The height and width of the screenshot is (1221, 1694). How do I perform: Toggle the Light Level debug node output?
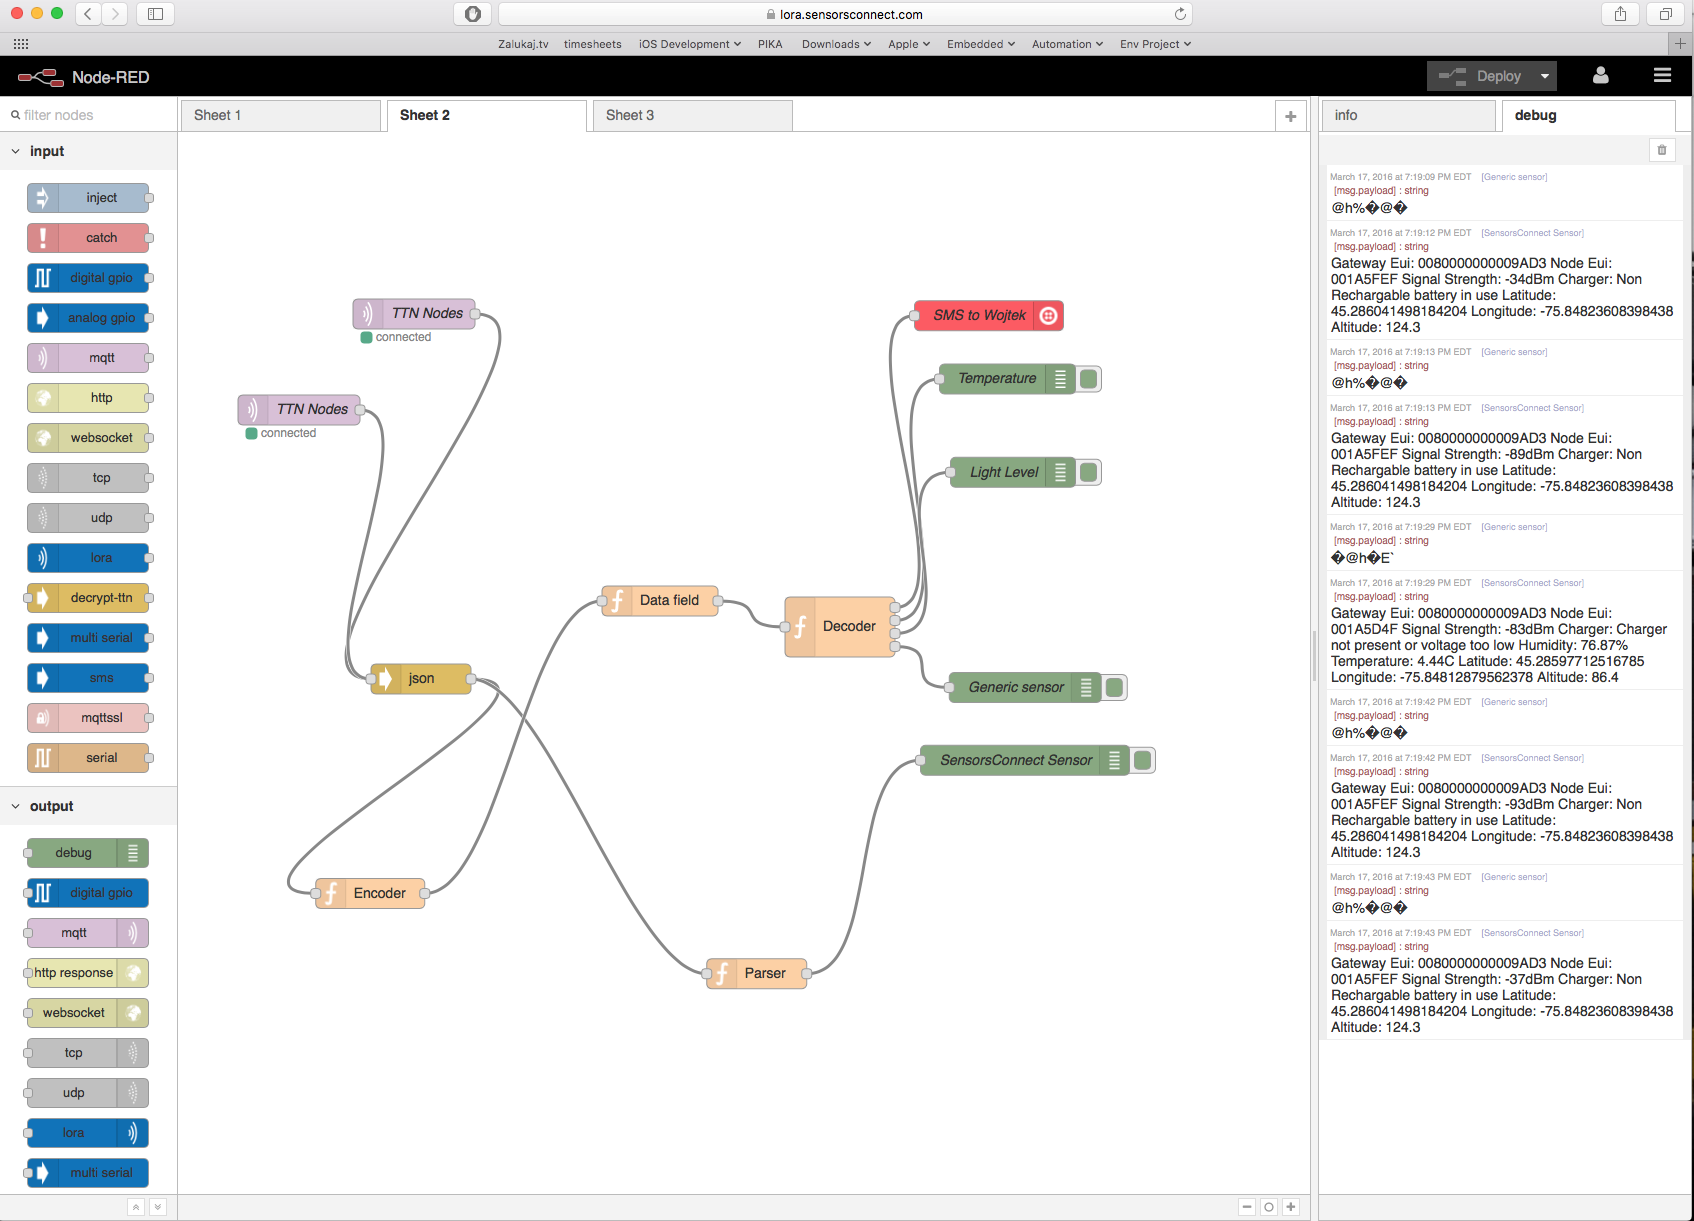[x=1089, y=472]
